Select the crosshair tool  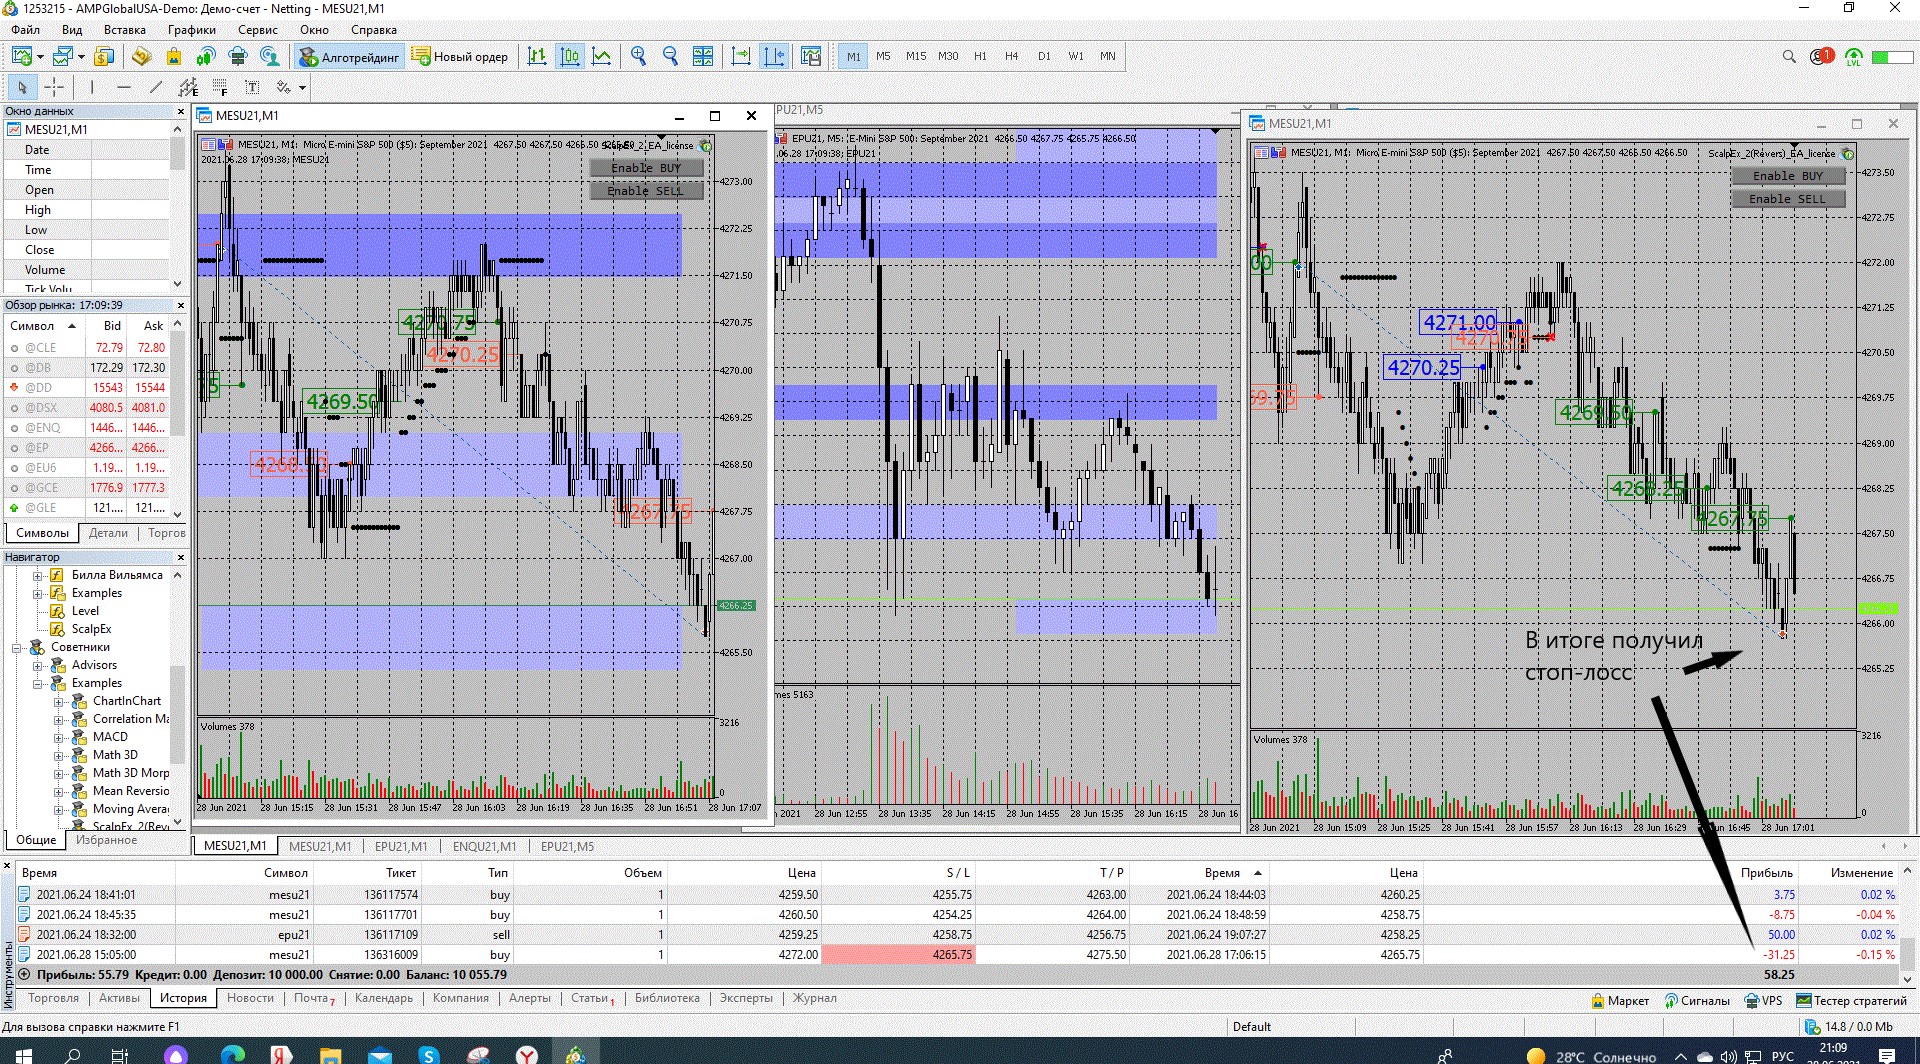point(54,87)
